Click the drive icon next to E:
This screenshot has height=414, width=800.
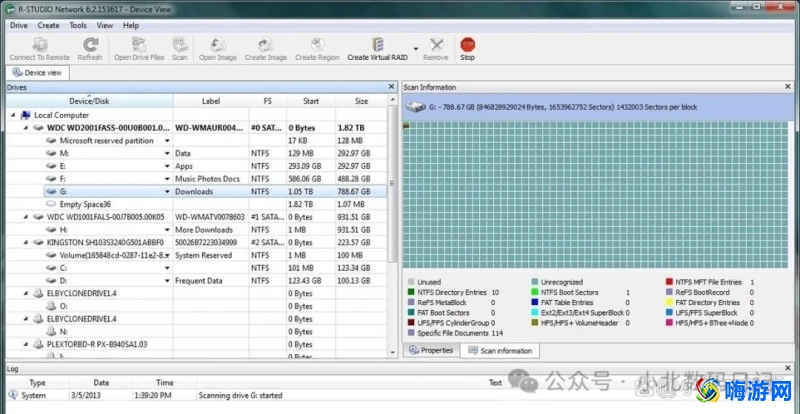coord(51,166)
